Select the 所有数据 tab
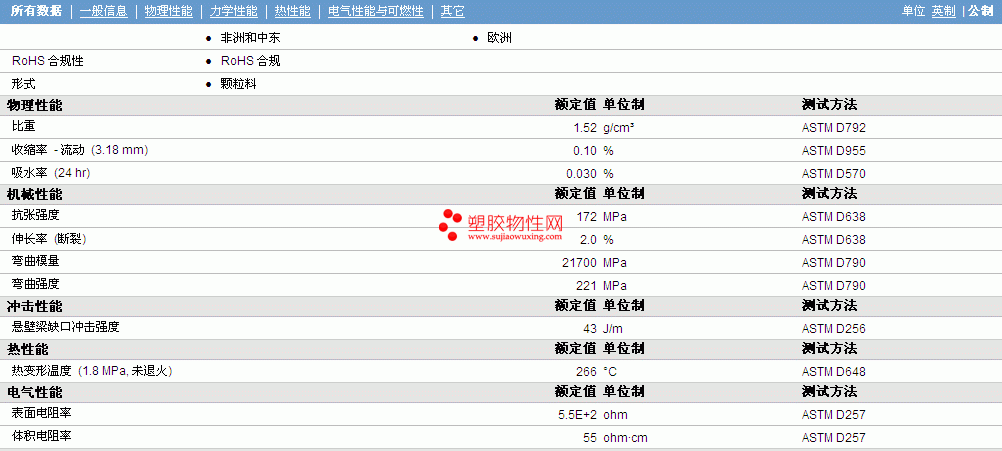Image resolution: width=1002 pixels, height=451 pixels. click(36, 11)
